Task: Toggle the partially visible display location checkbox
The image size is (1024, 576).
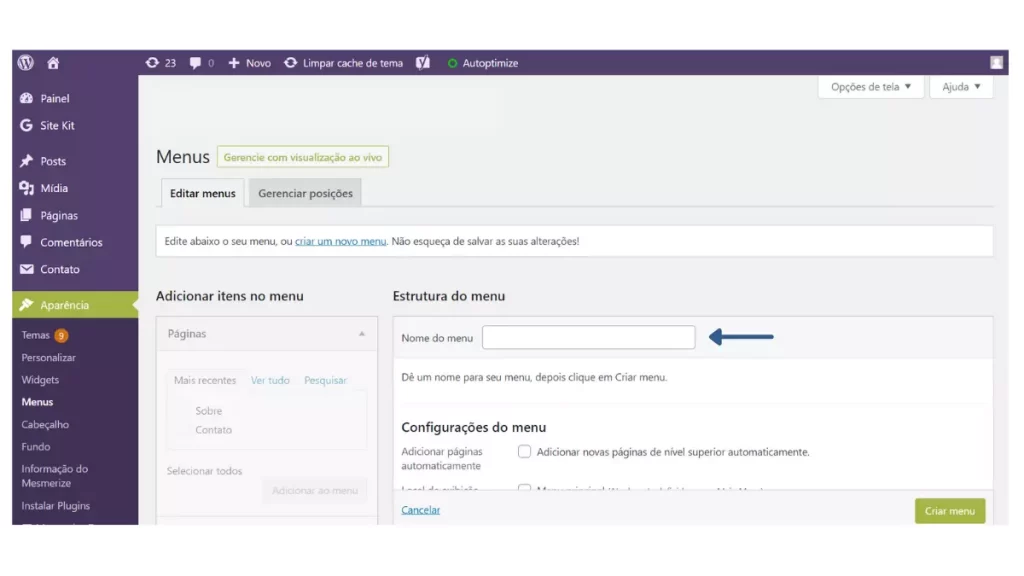Action: pos(524,487)
